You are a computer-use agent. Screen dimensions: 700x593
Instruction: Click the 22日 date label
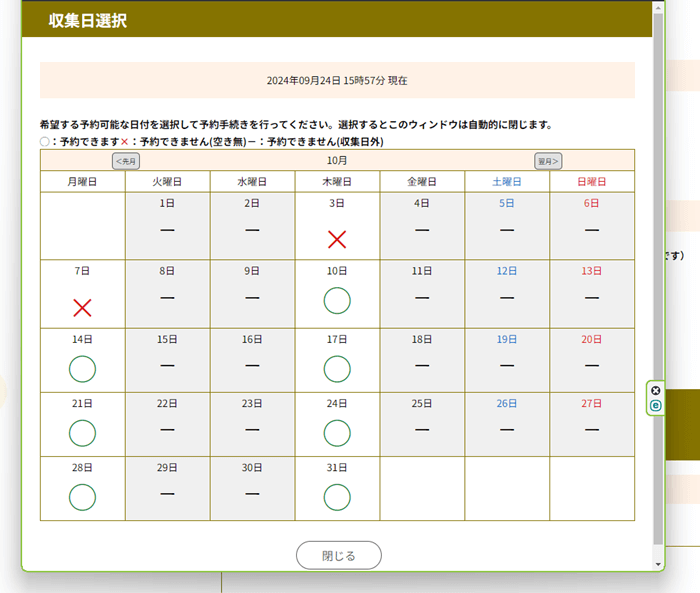(167, 404)
